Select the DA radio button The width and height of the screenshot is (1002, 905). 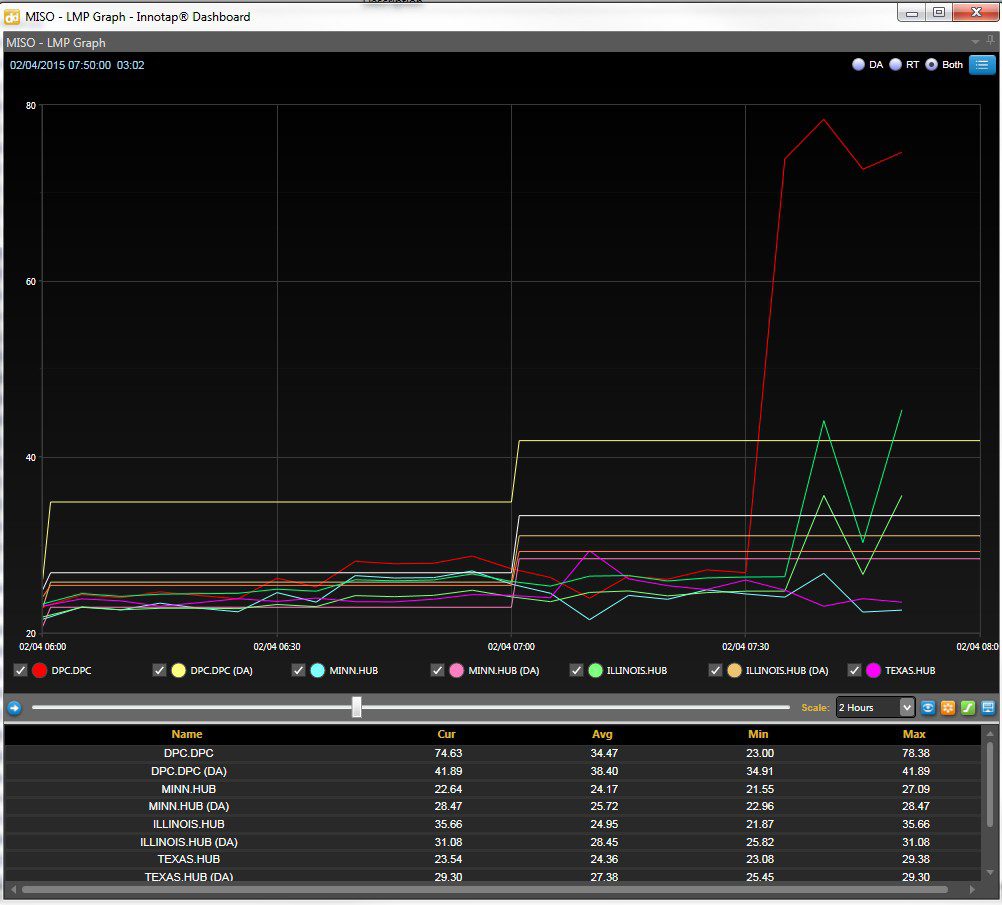858,65
